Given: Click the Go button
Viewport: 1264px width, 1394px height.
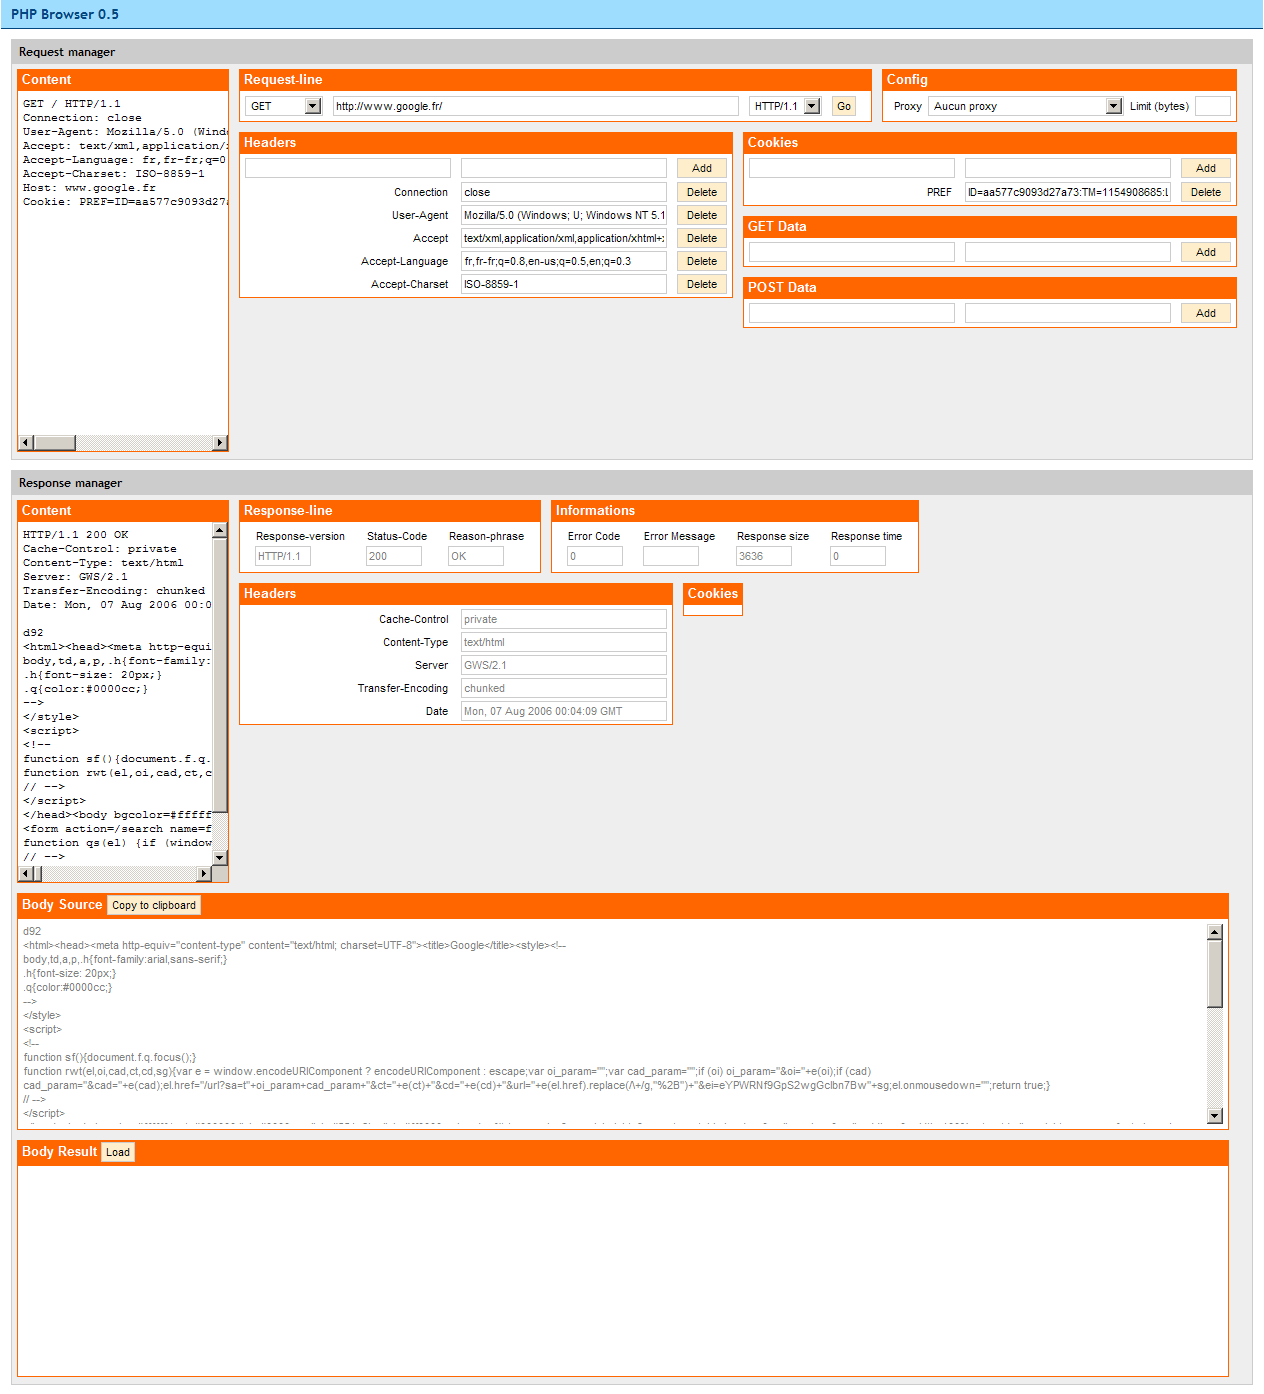Looking at the screenshot, I should (x=844, y=106).
